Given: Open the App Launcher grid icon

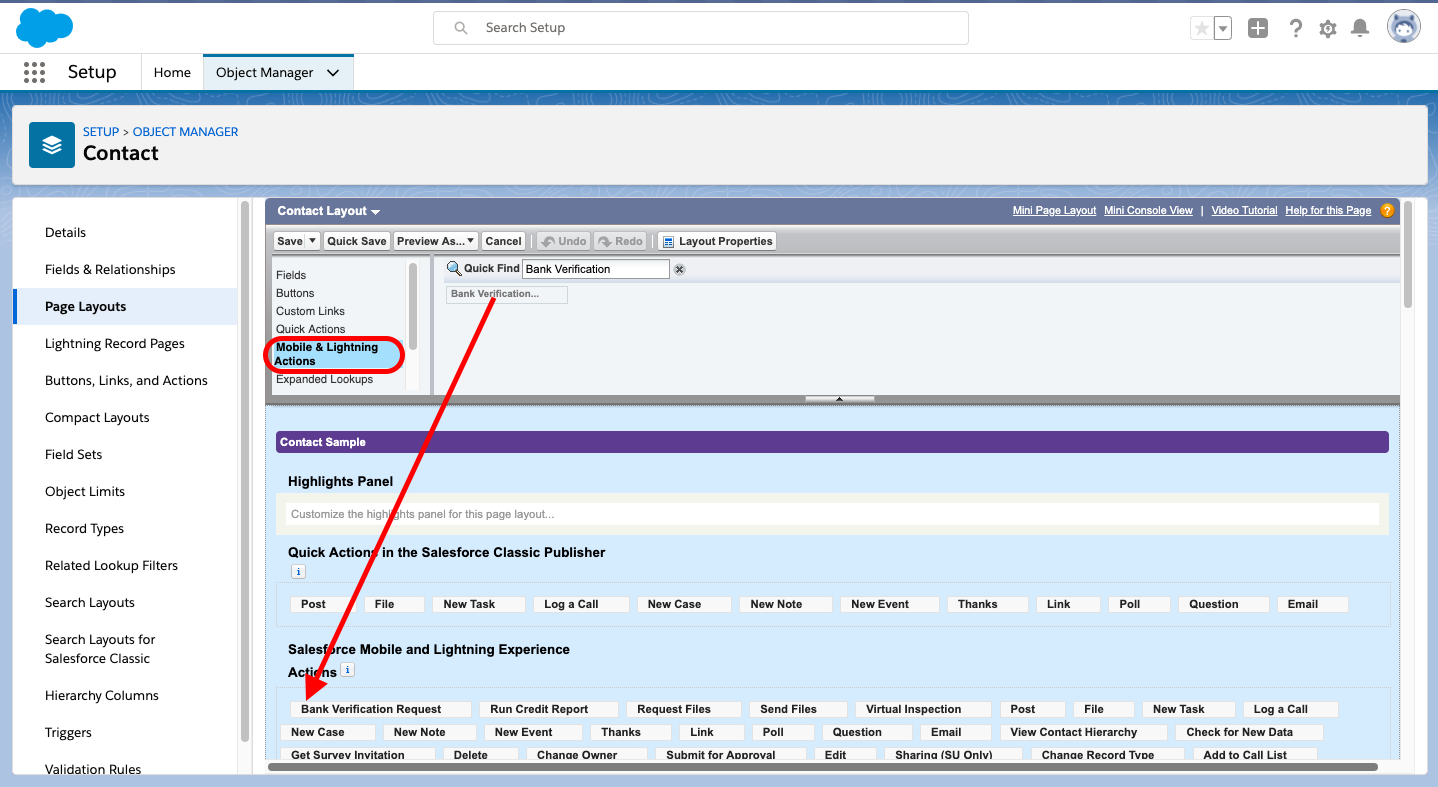Looking at the screenshot, I should (x=34, y=72).
